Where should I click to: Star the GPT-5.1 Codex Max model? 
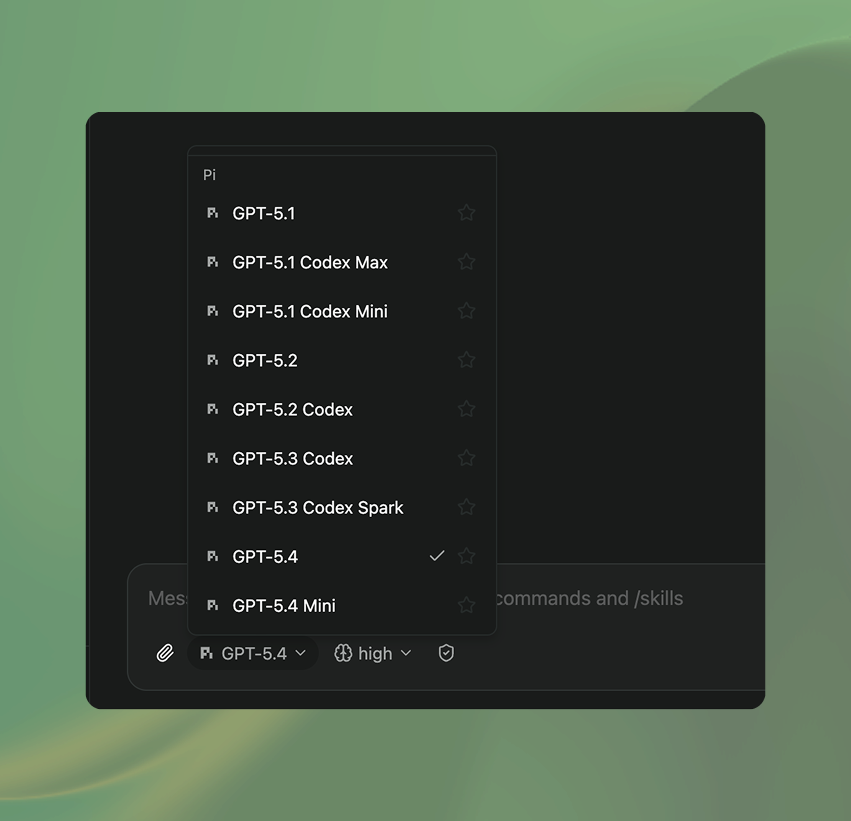click(466, 262)
